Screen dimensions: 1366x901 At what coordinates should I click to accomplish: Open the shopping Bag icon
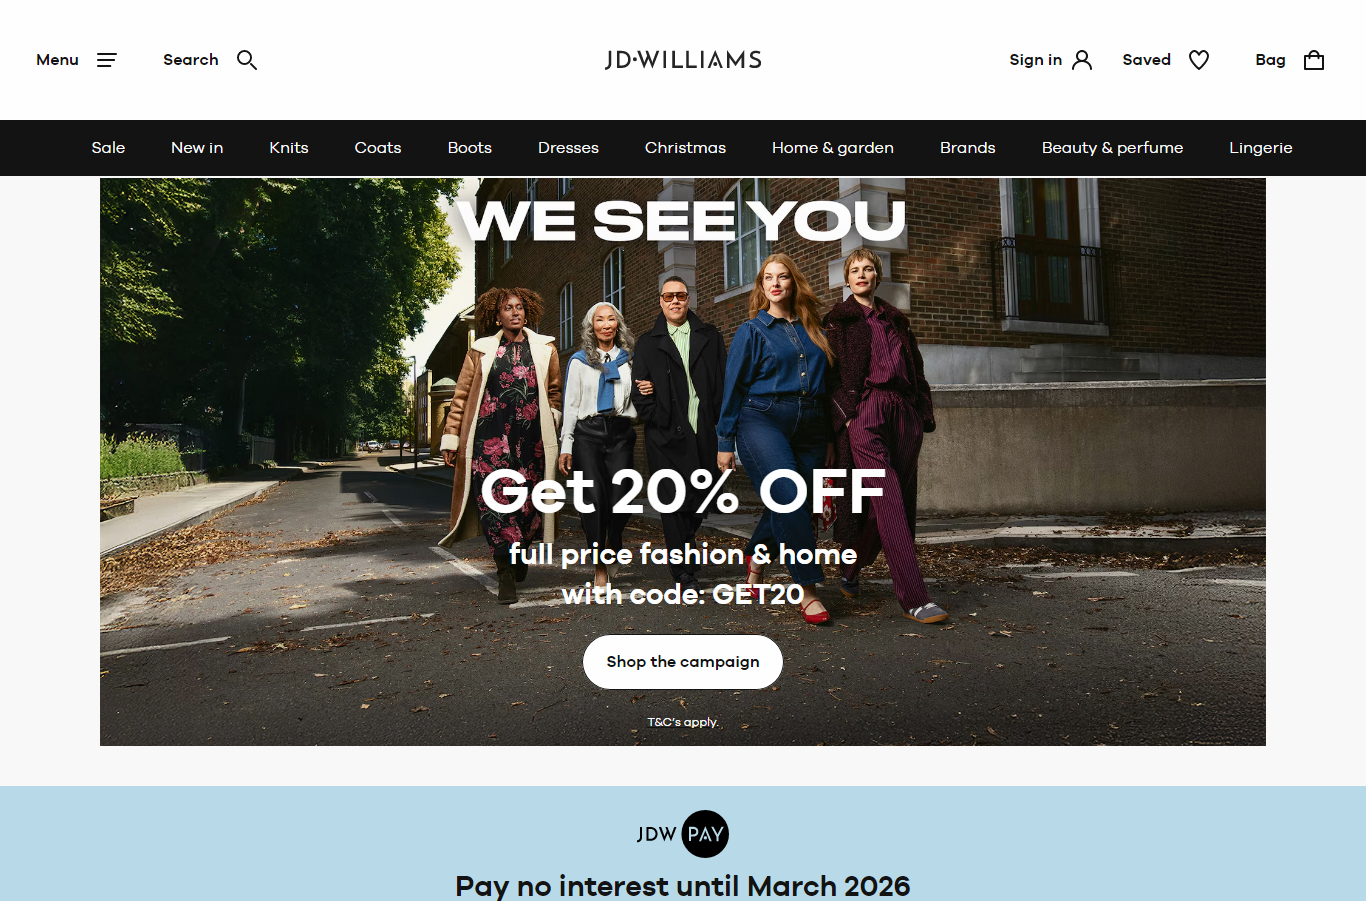click(x=1314, y=60)
